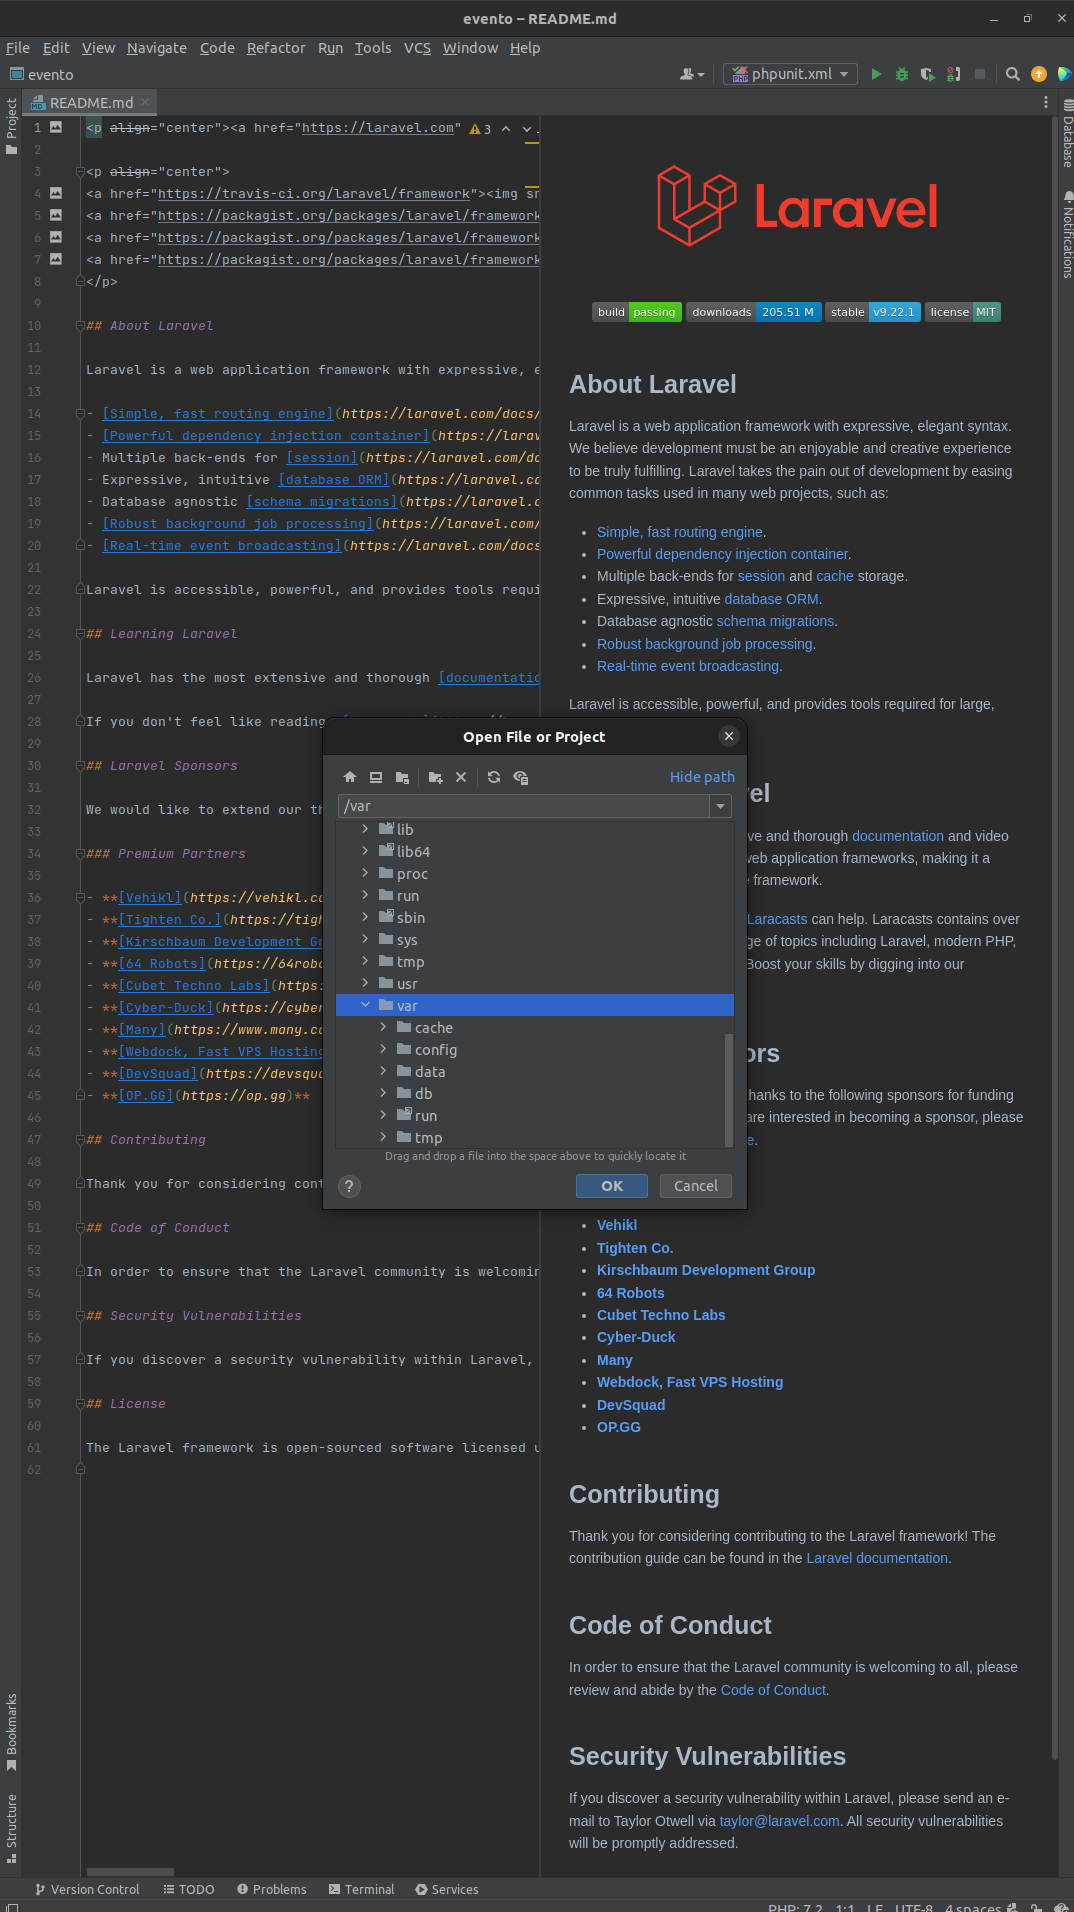Click the Hide path link
Image resolution: width=1074 pixels, height=1912 pixels.
tap(702, 777)
